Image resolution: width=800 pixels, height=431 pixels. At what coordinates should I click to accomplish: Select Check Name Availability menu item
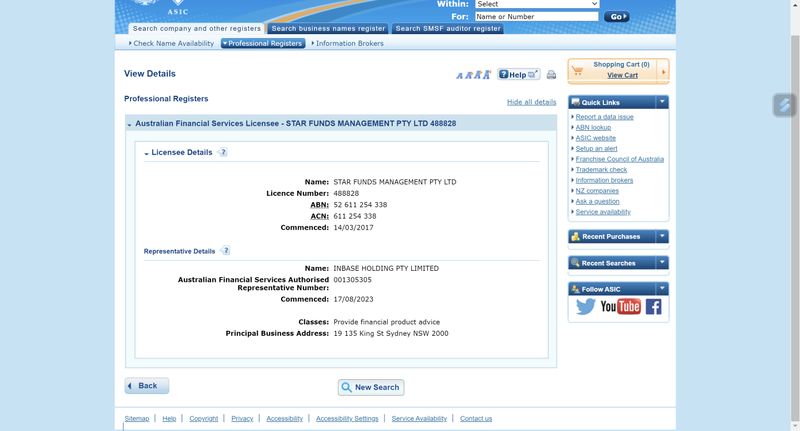click(173, 43)
